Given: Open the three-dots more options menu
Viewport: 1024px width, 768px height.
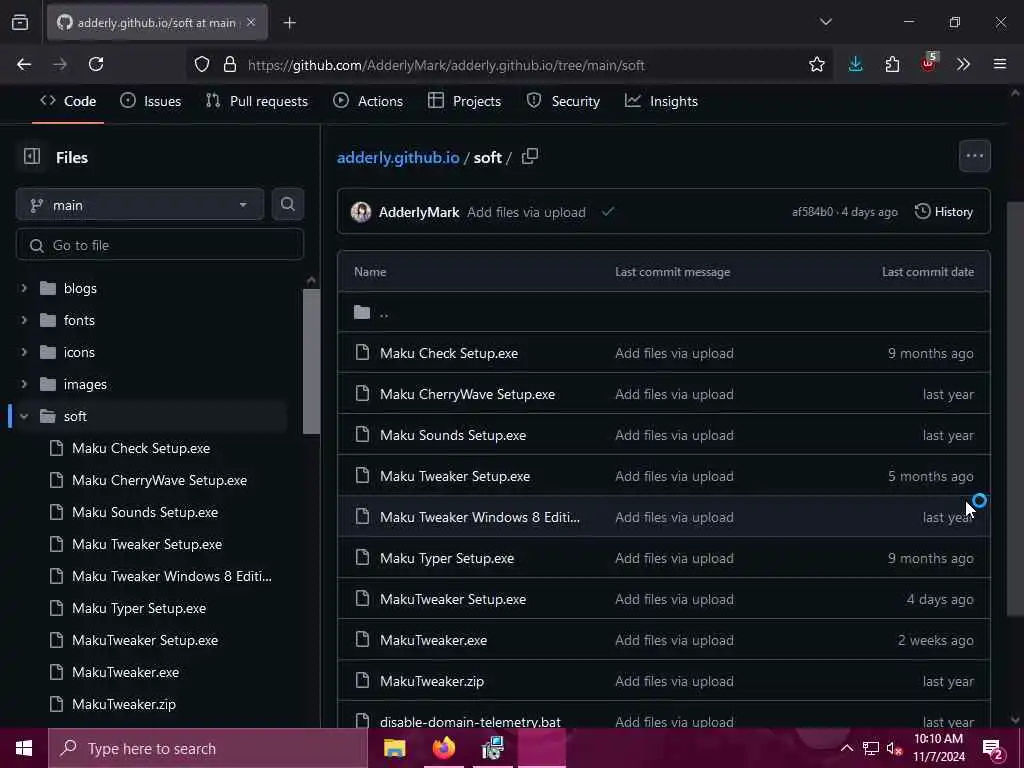Looking at the screenshot, I should click(974, 156).
